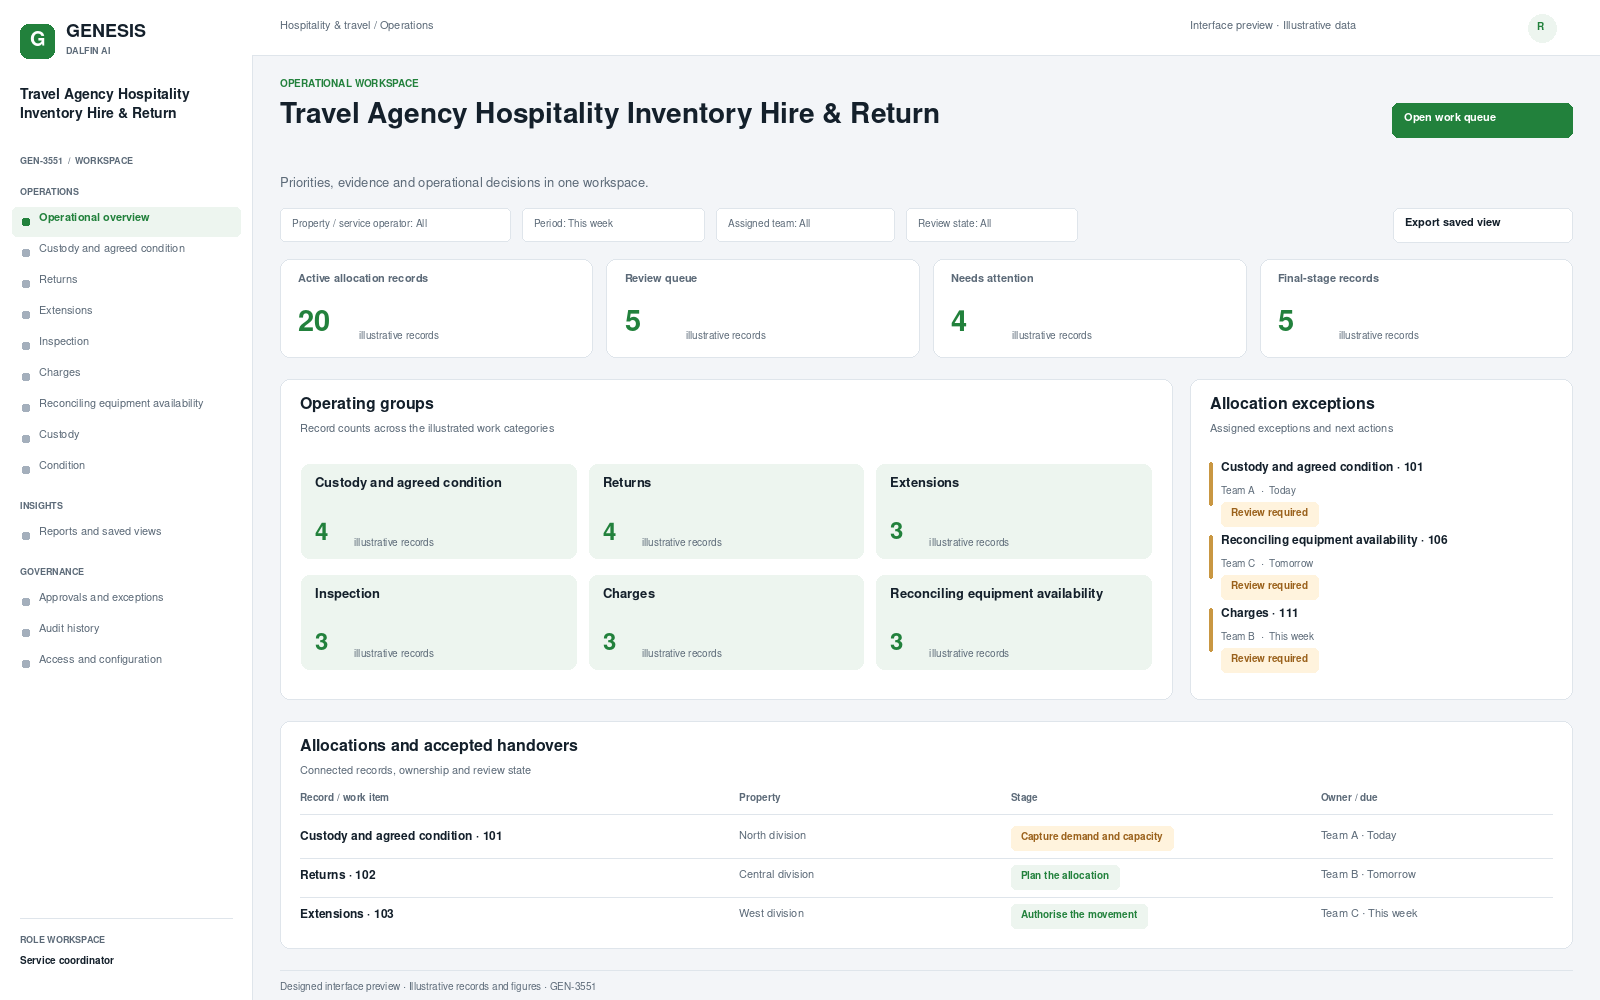This screenshot has width=1600, height=1000.
Task: Click Review required for Reconciling exception 106
Action: pyautogui.click(x=1269, y=586)
